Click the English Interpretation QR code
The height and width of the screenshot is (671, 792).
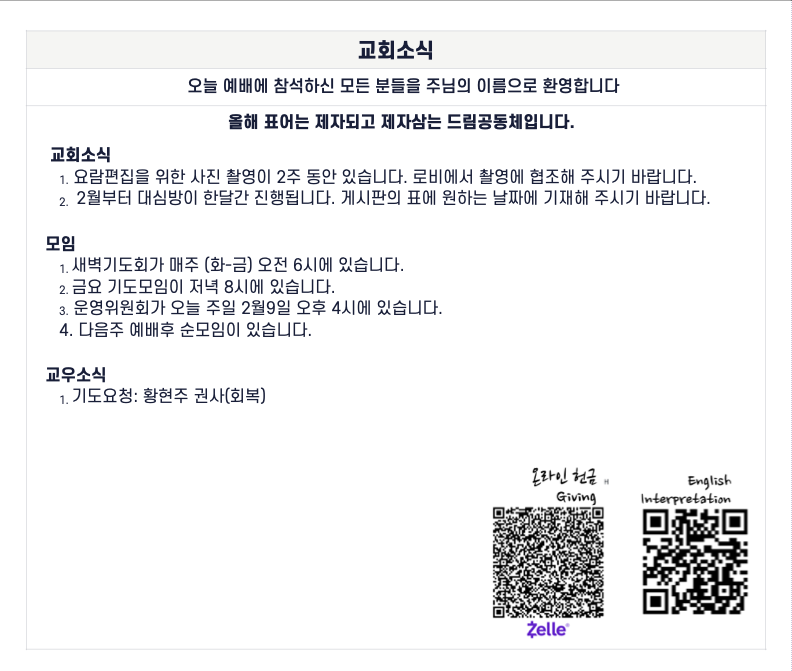click(695, 562)
